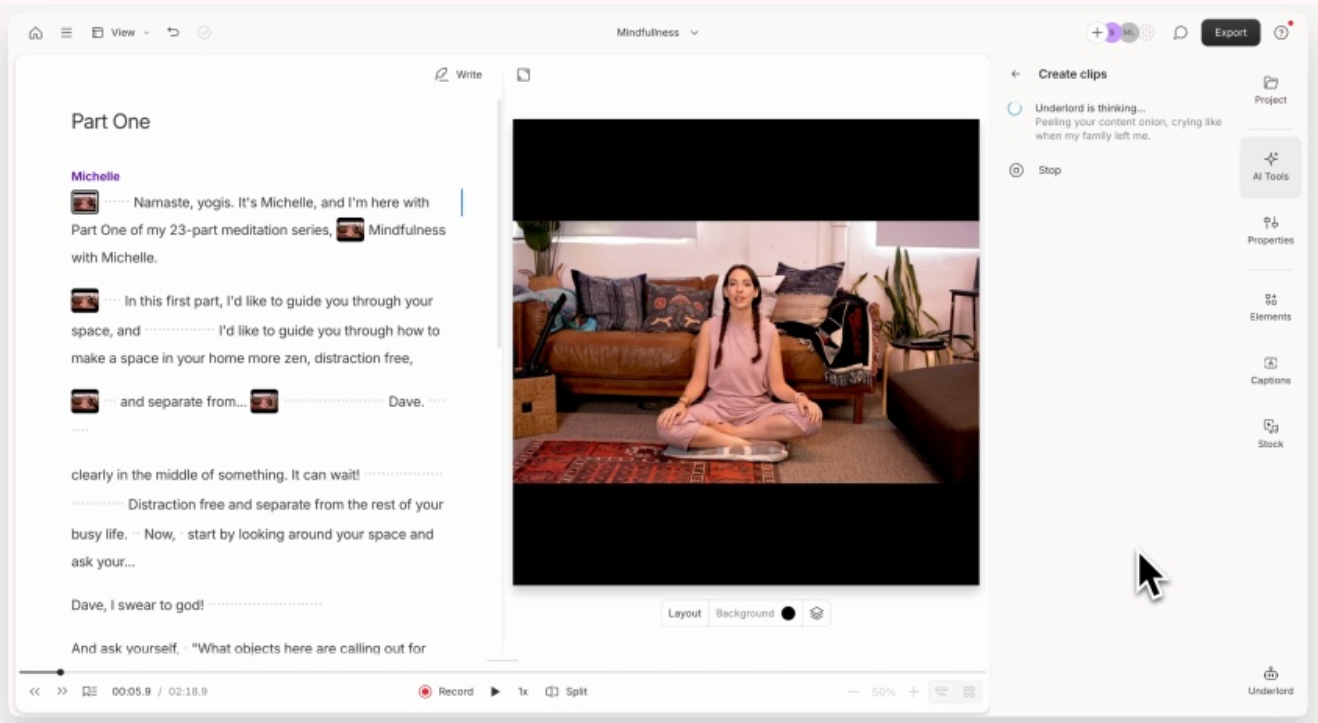Toggle the canvas fullscreen icon
The image size is (1318, 723).
click(x=523, y=75)
